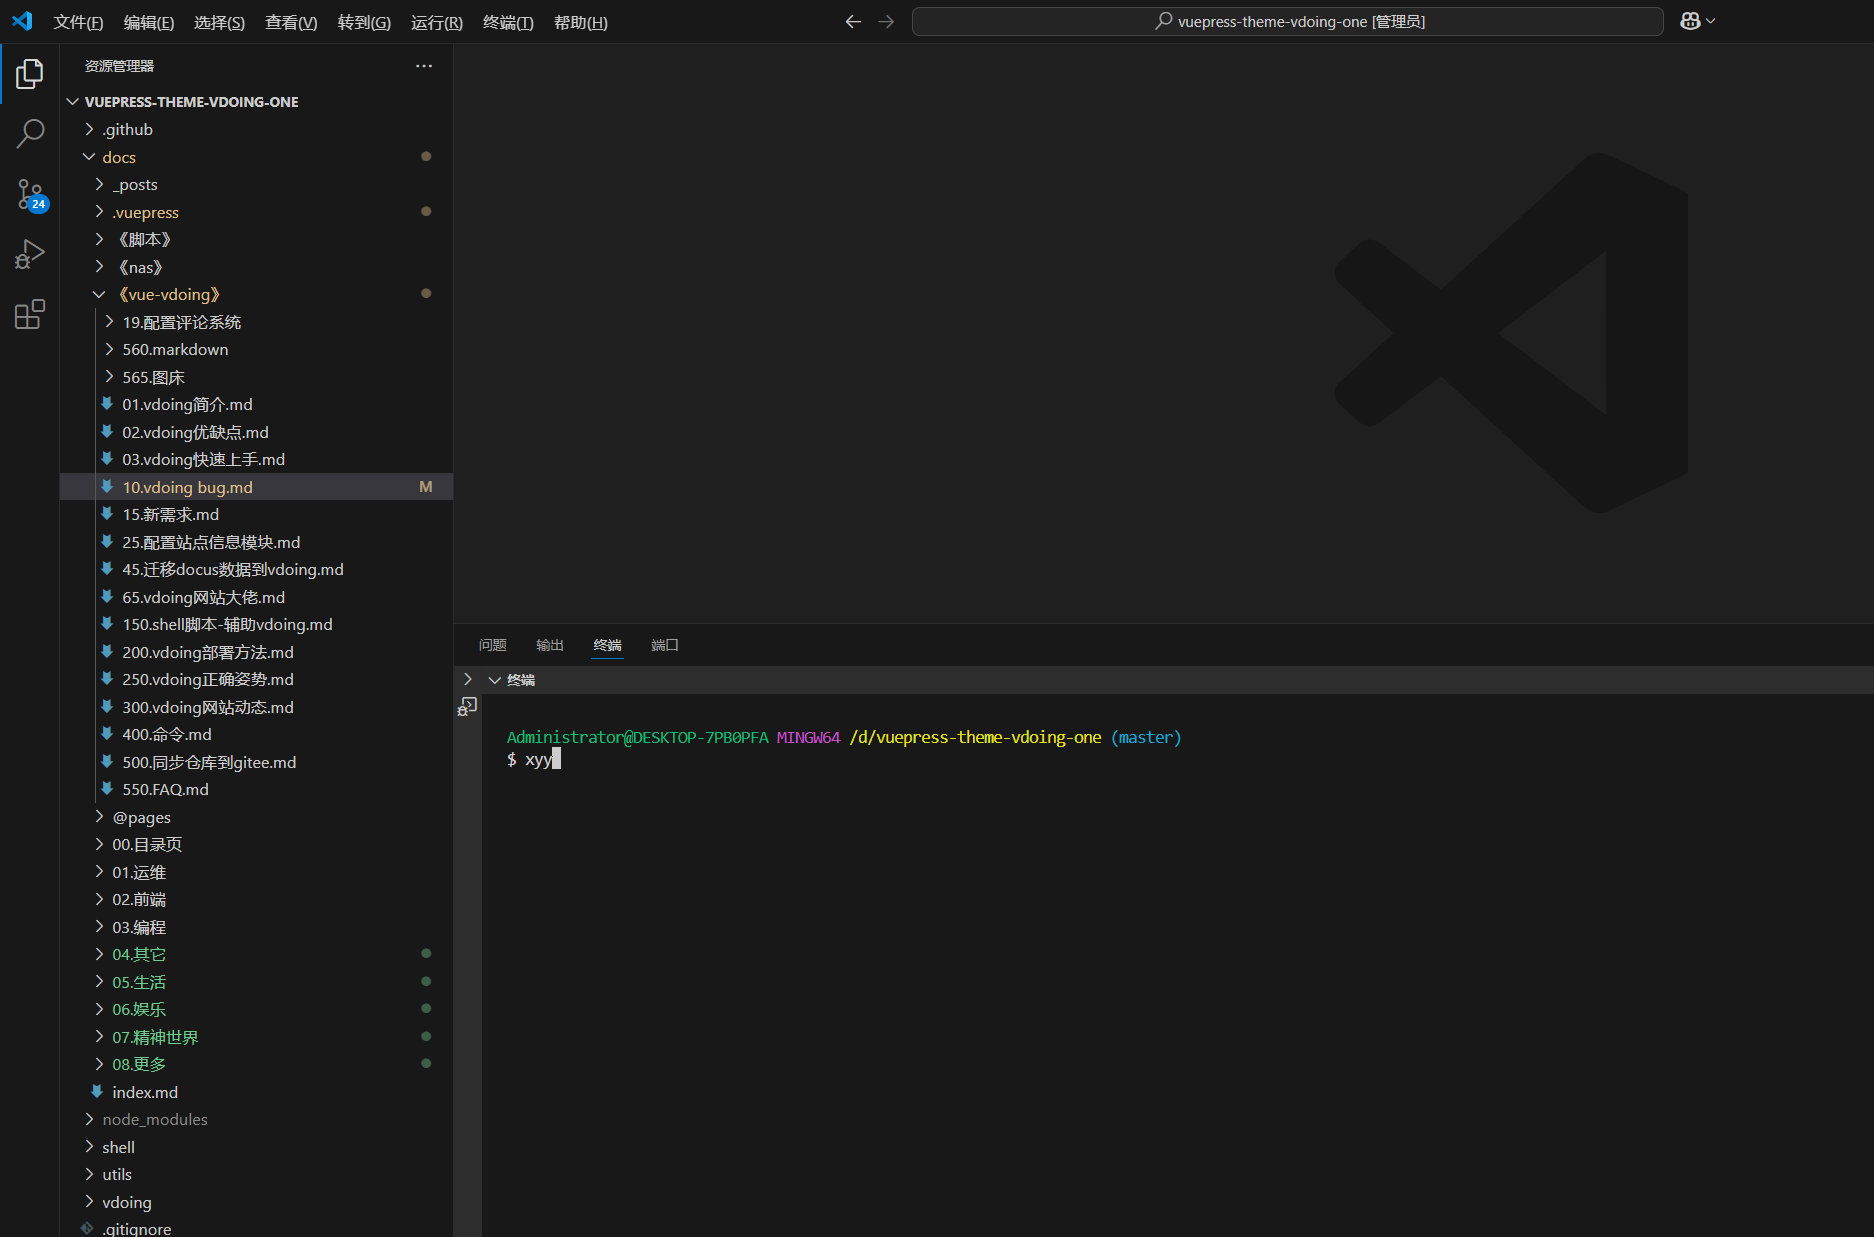Click the 资源管理器 panel title
1874x1237 pixels.
119,66
